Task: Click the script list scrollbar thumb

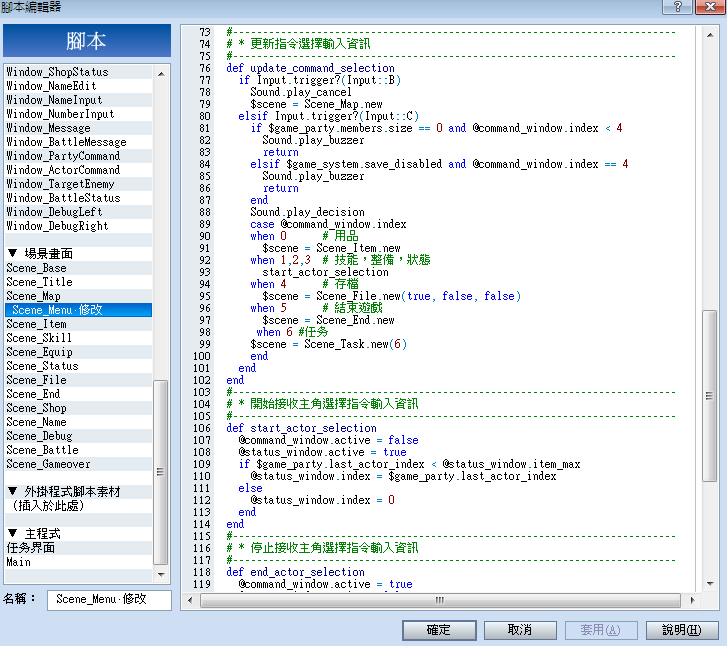Action: coord(160,473)
